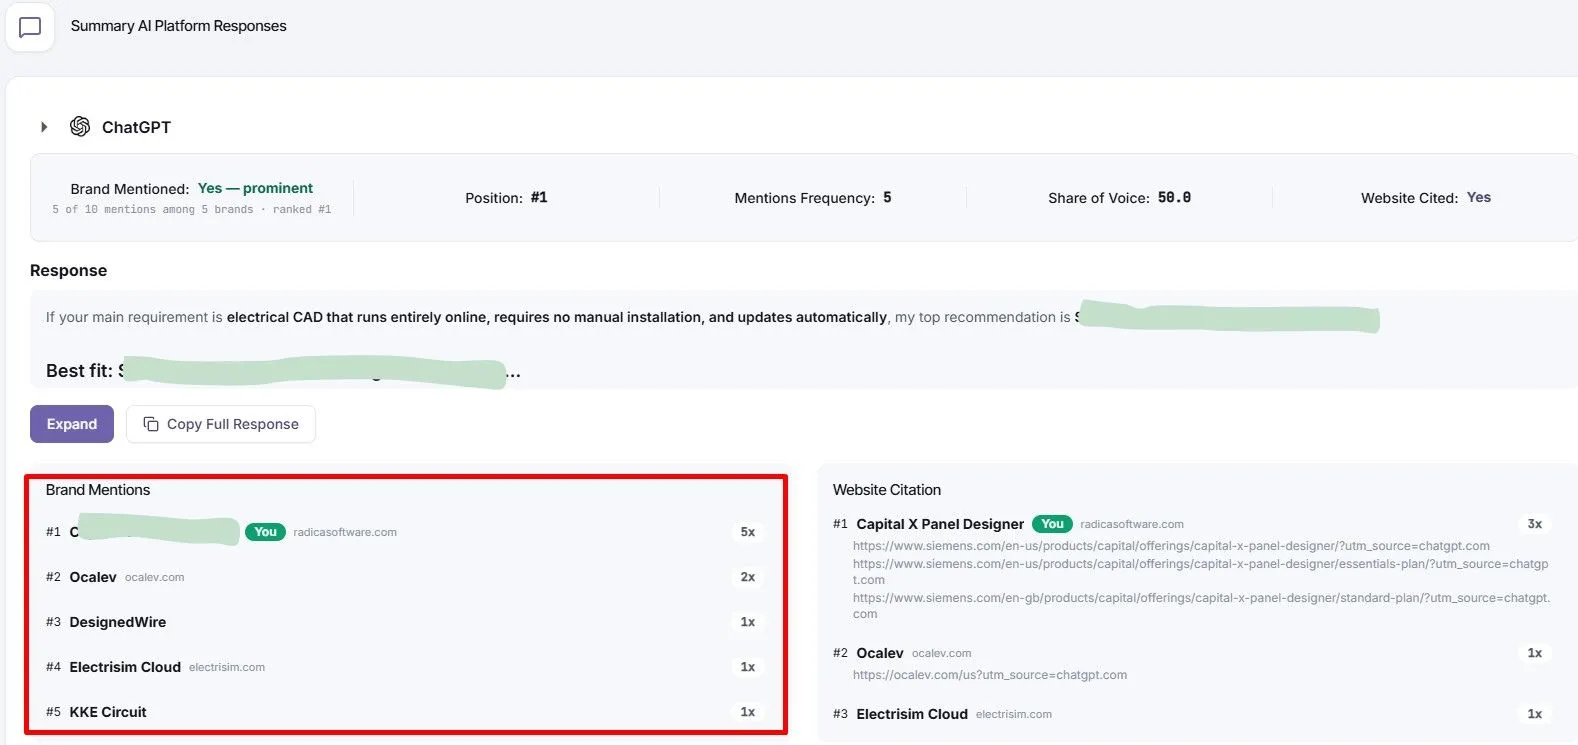The image size is (1578, 745).
Task: Click the Position #1 metric
Action: [x=506, y=198]
